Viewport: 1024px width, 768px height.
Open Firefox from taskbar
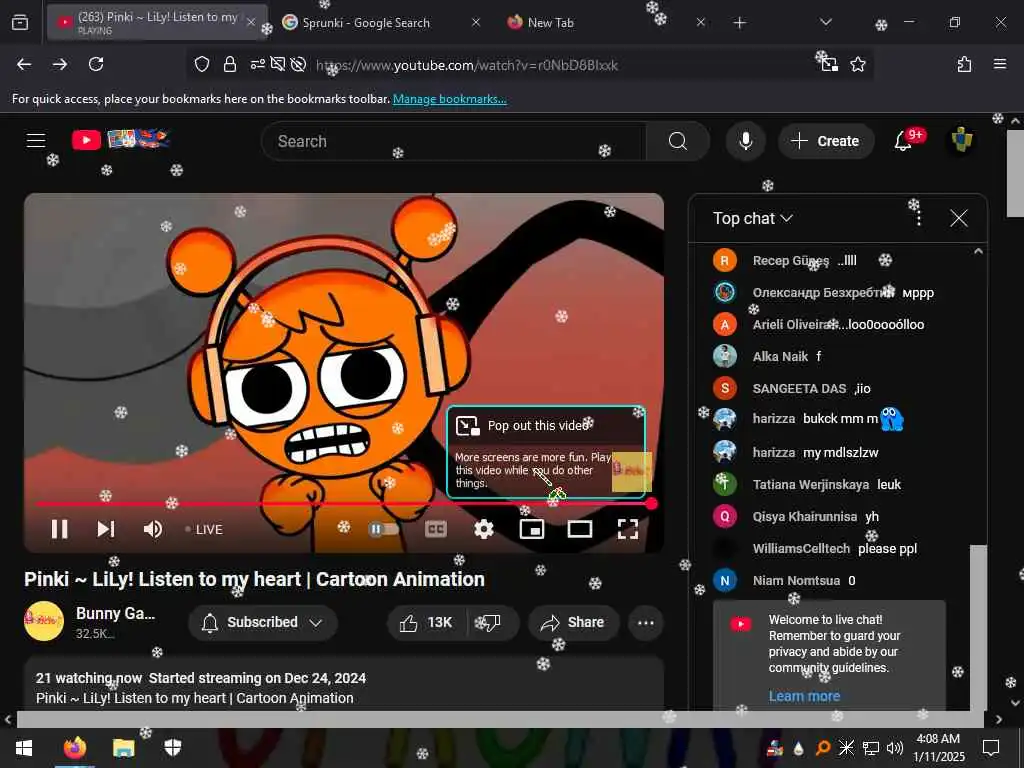tap(74, 748)
